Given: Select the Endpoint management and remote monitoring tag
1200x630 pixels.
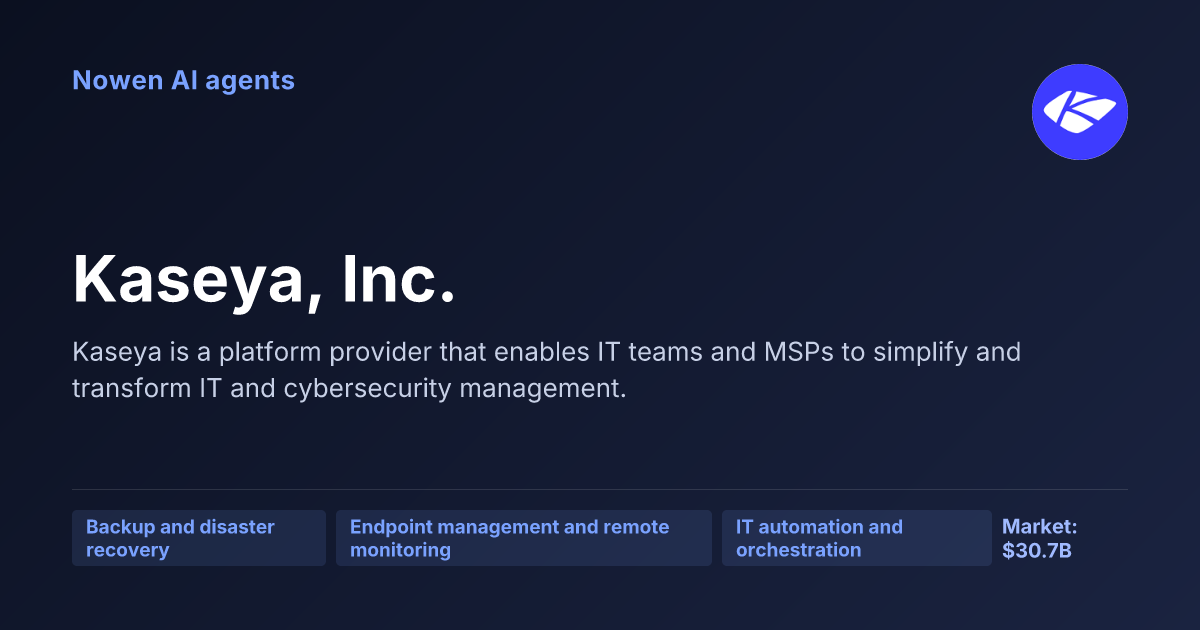Looking at the screenshot, I should (x=524, y=538).
